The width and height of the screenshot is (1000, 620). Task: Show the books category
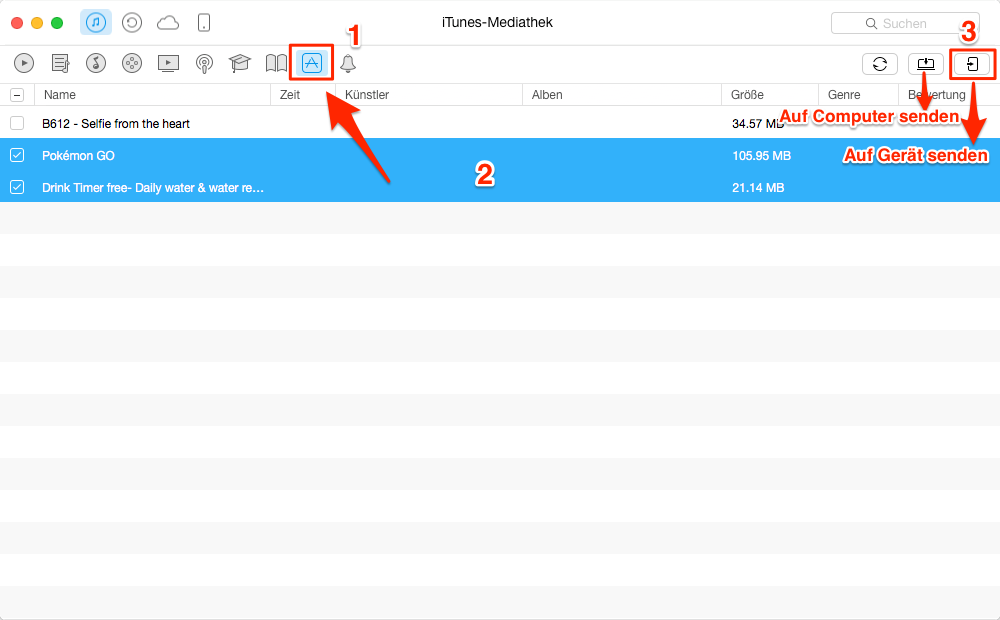tap(276, 63)
